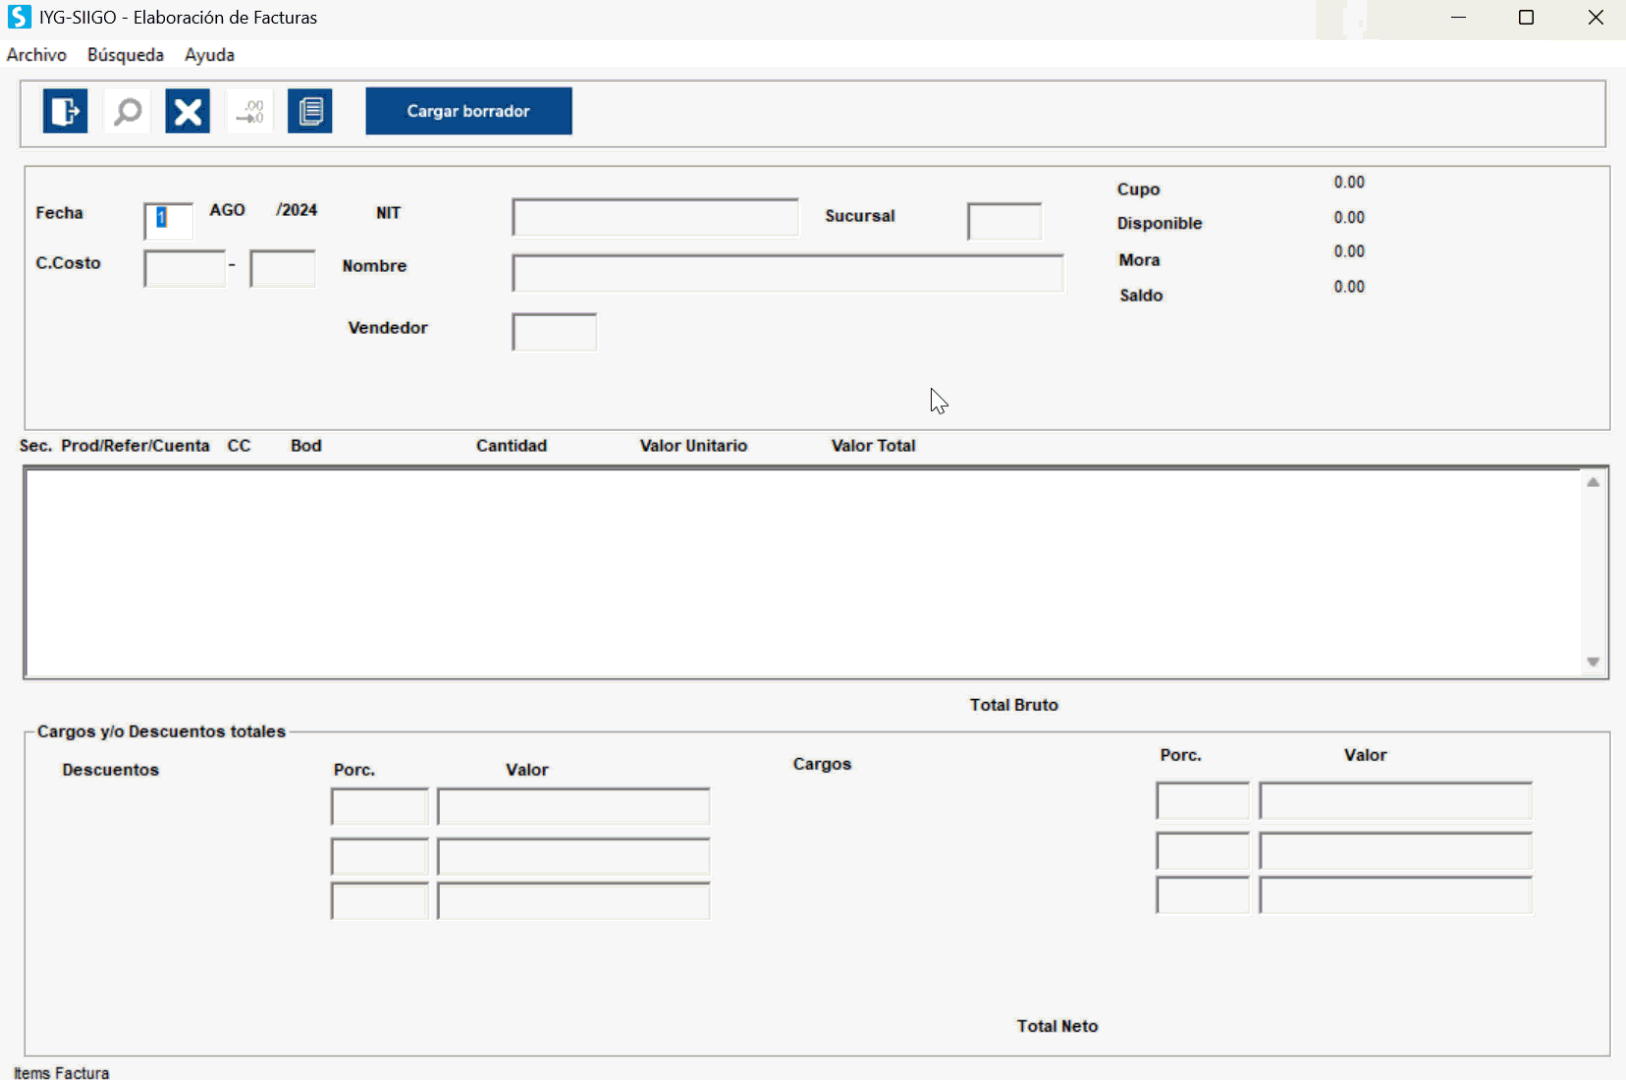Click the middle Descuentos Porc. field
This screenshot has height=1080, width=1626.
coord(380,857)
